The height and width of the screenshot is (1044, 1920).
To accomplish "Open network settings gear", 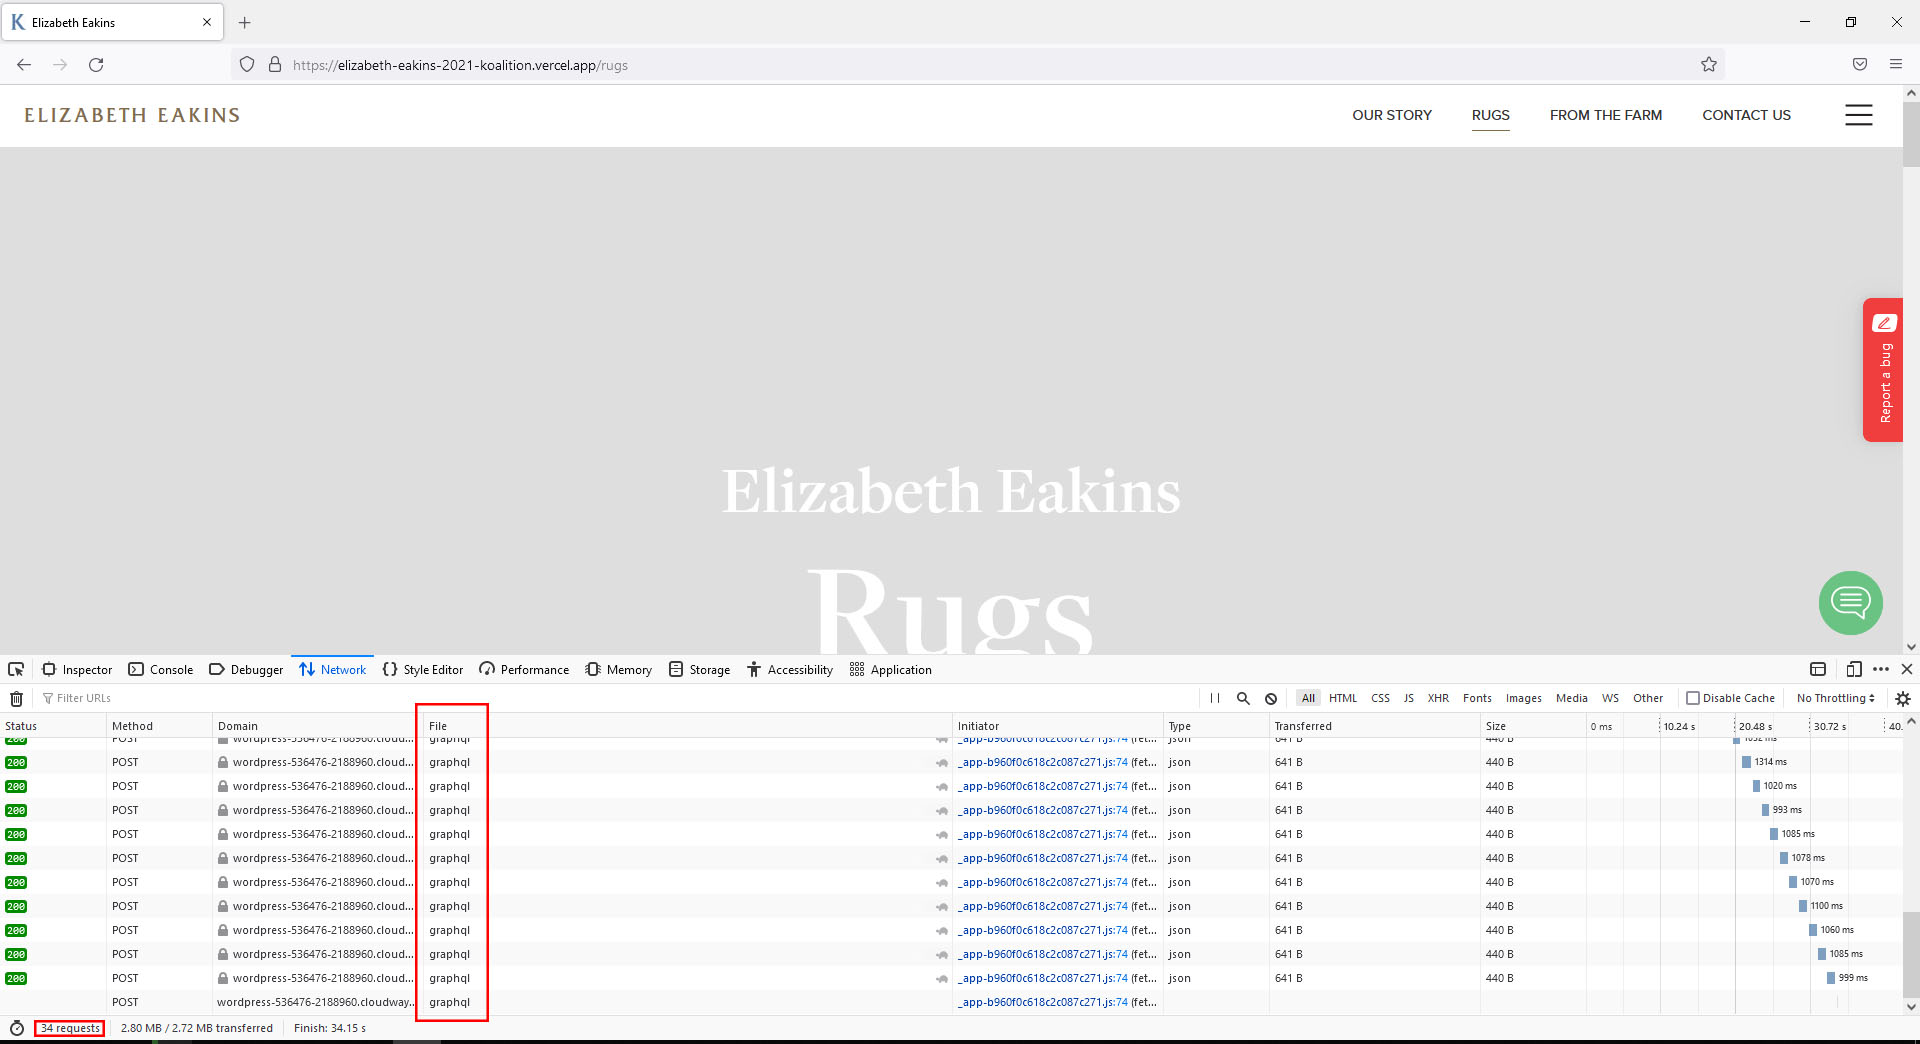I will [1903, 698].
